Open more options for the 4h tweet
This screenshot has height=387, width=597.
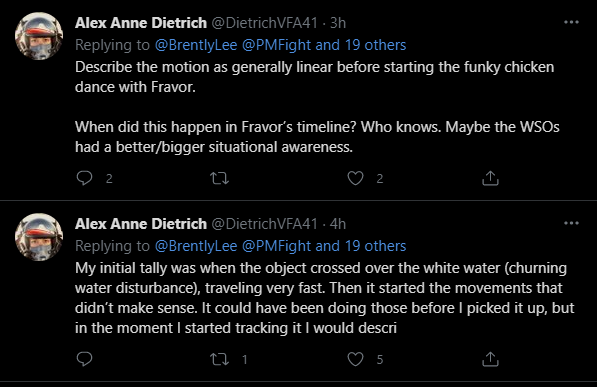point(571,223)
